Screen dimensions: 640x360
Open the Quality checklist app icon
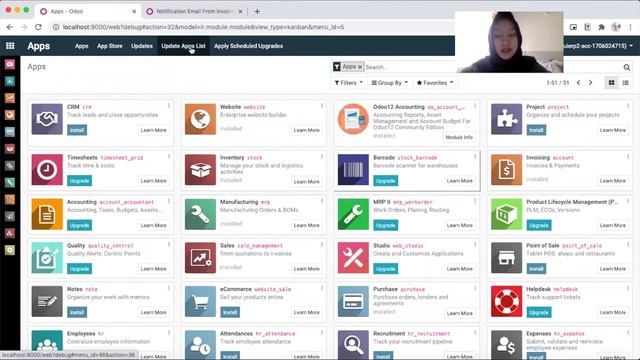point(47,258)
